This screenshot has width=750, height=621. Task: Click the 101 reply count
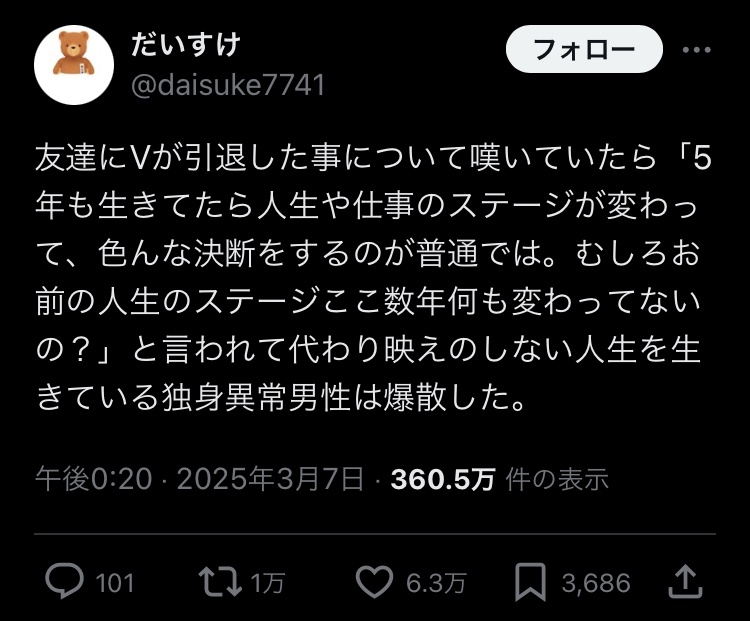(115, 583)
